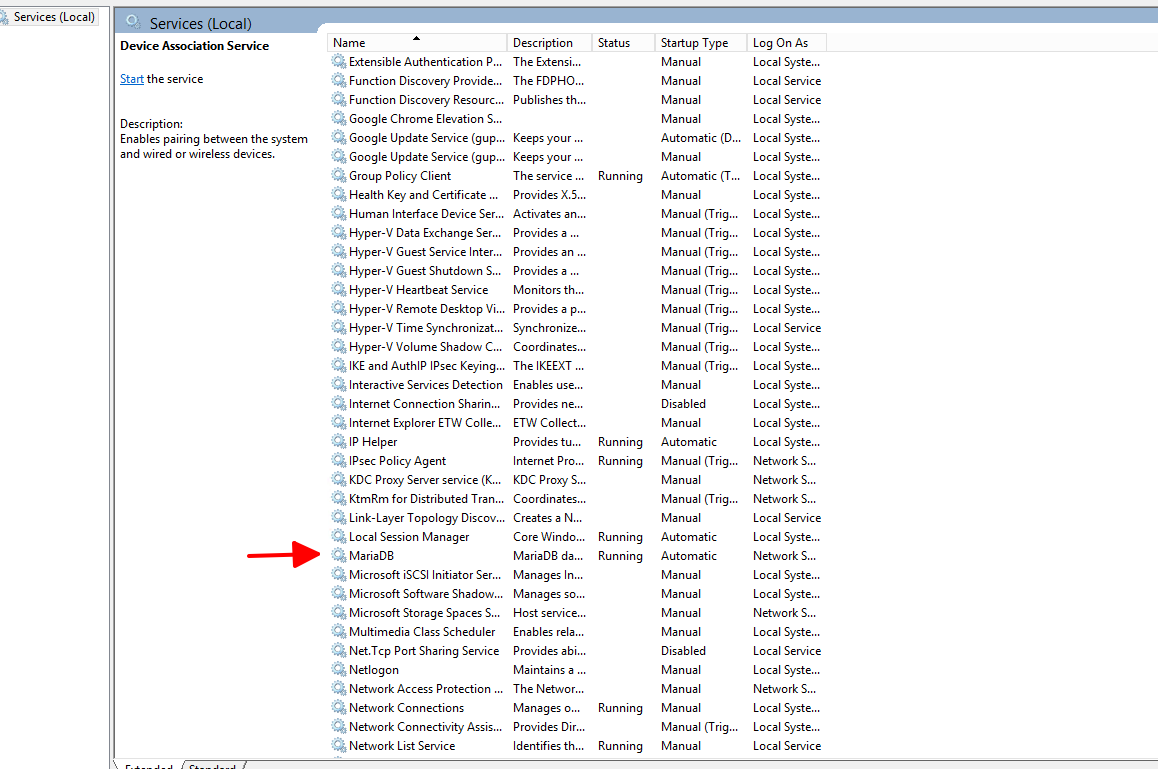1158x769 pixels.
Task: Sort by the Log On As column header
Action: click(x=787, y=43)
